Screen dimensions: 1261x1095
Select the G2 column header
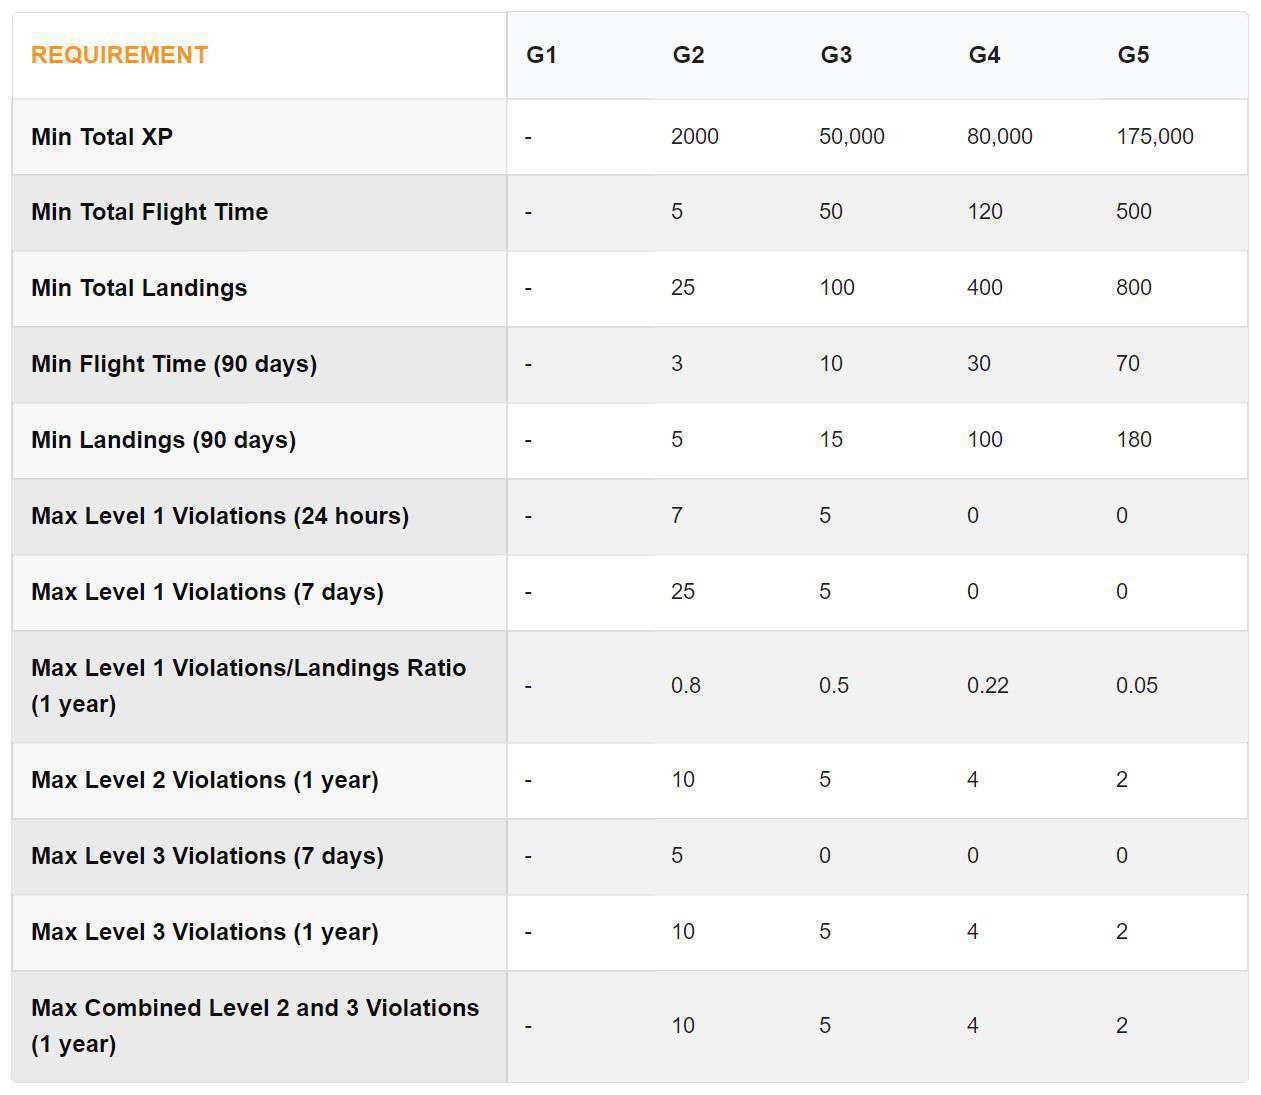[x=688, y=55]
